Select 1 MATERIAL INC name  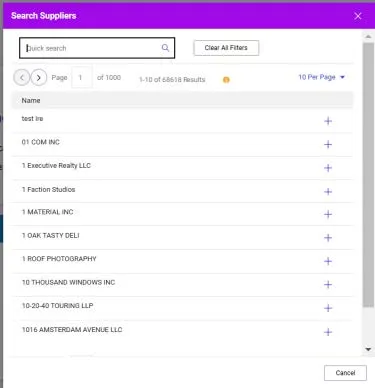tap(47, 212)
